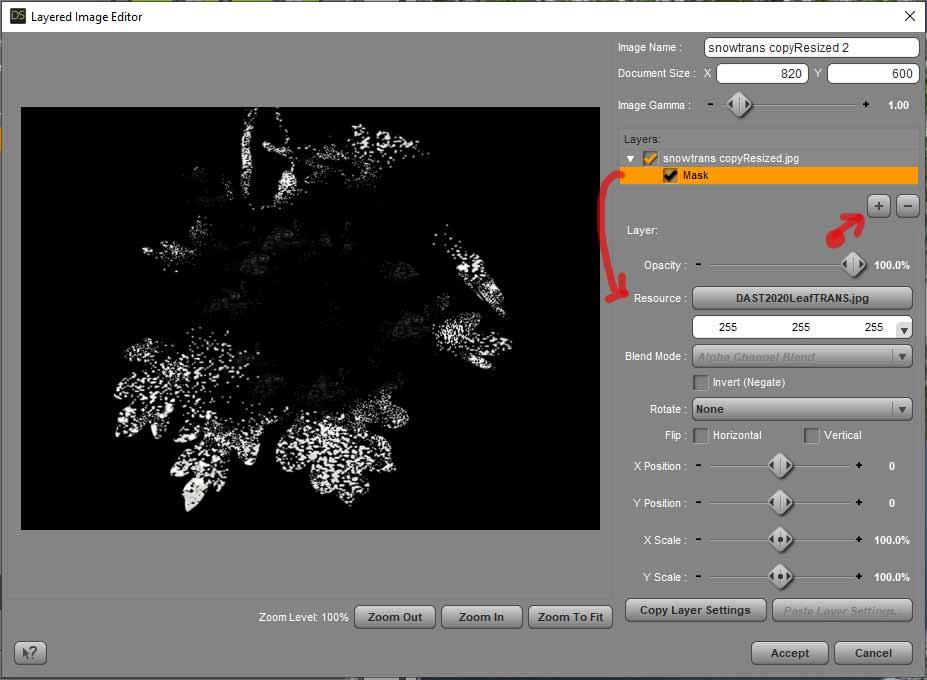Click the Opacity slider handle
927x680 pixels.
[853, 265]
